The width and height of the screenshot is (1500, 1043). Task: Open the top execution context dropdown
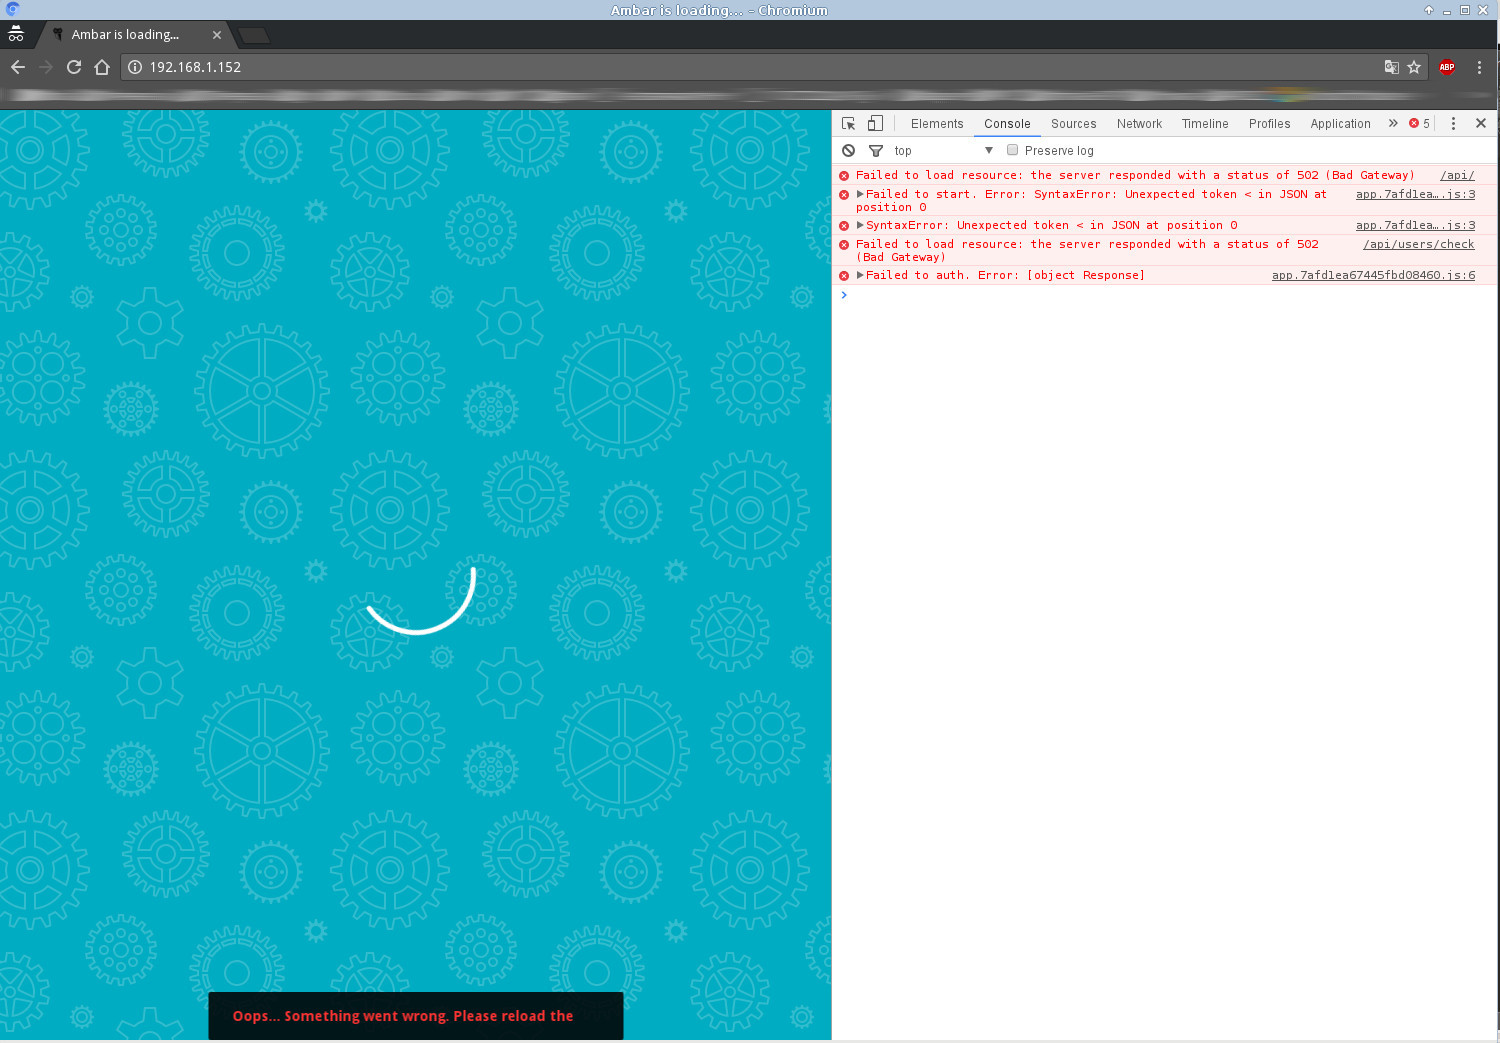point(943,150)
